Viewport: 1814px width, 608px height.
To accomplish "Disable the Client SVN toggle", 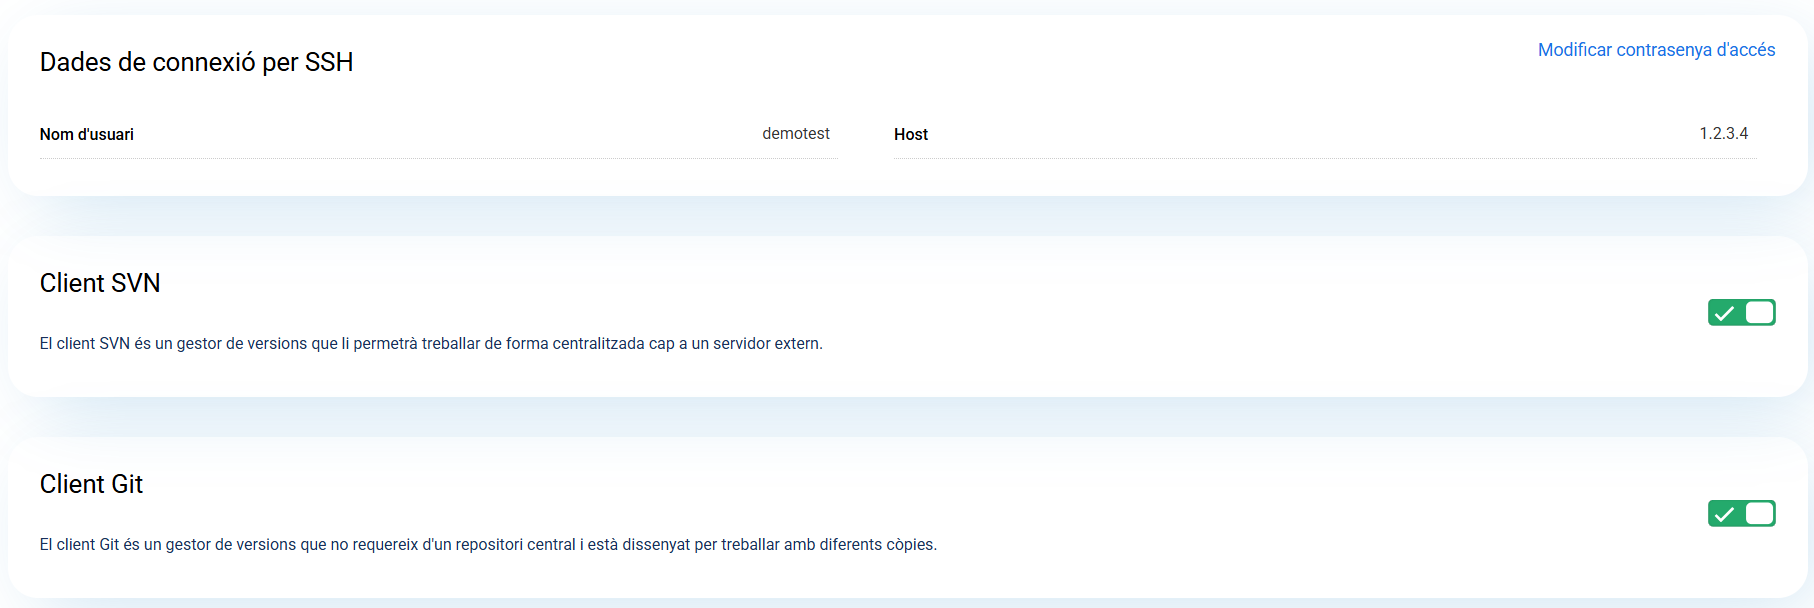I will 1741,313.
